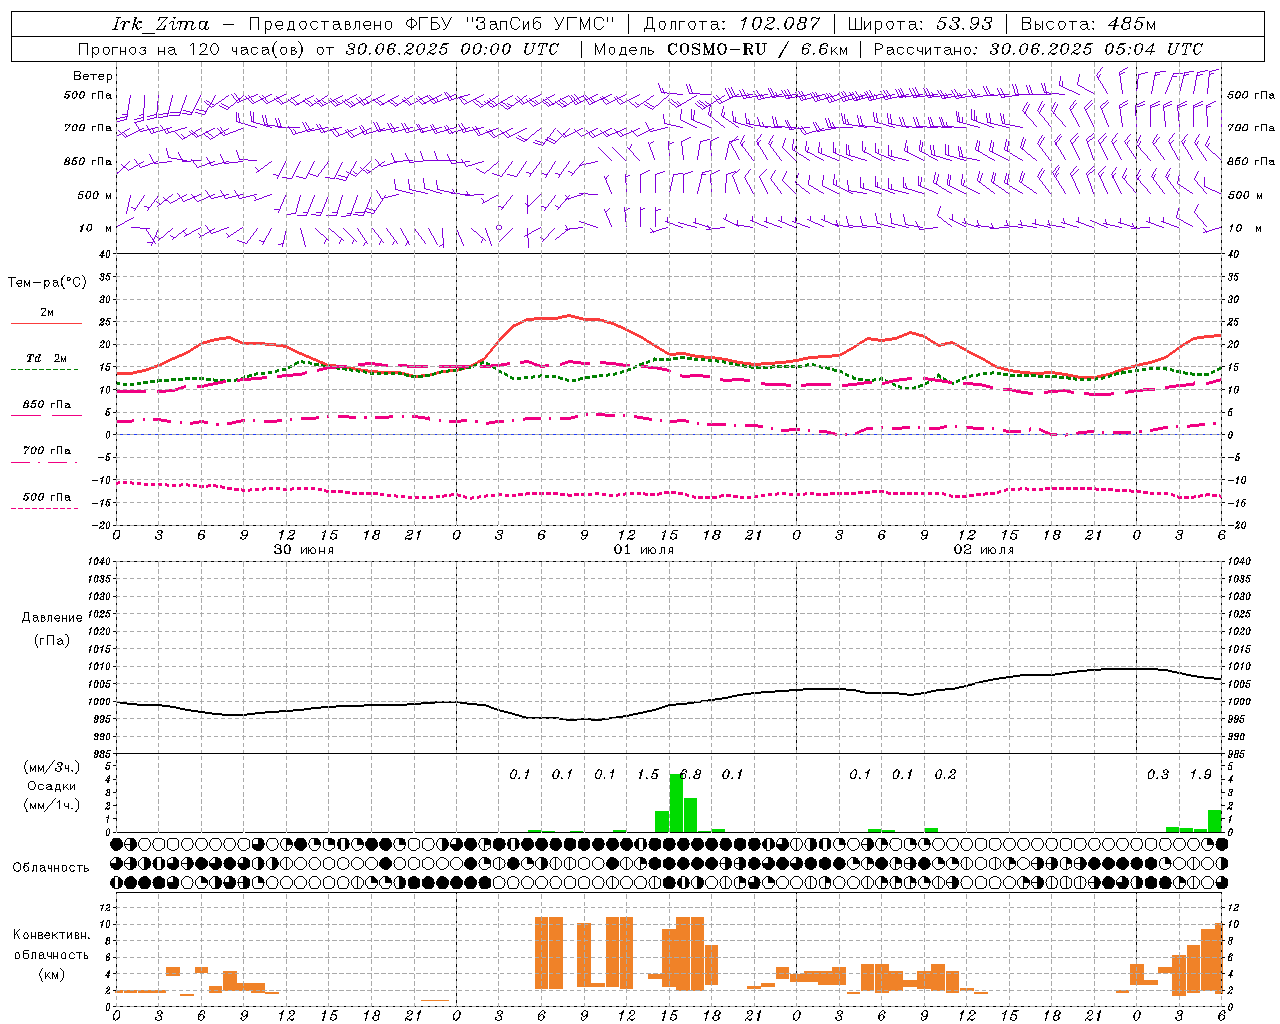Image resolution: width=1280 pixels, height=1024 pixels.
Task: Click the right-side "700 гПа" wind label
Action: 1251,128
